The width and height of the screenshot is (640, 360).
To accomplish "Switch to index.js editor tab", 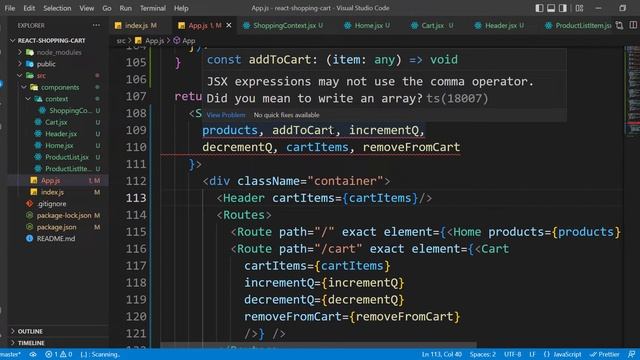I will [140, 25].
